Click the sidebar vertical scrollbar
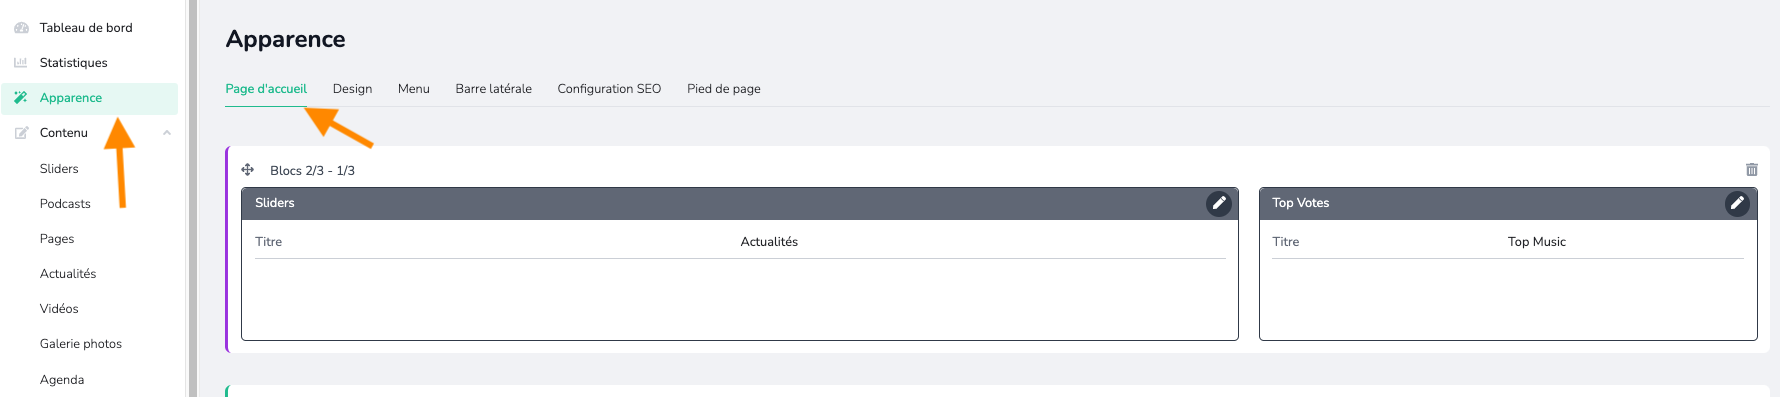Viewport: 1780px width, 397px height. [x=192, y=198]
